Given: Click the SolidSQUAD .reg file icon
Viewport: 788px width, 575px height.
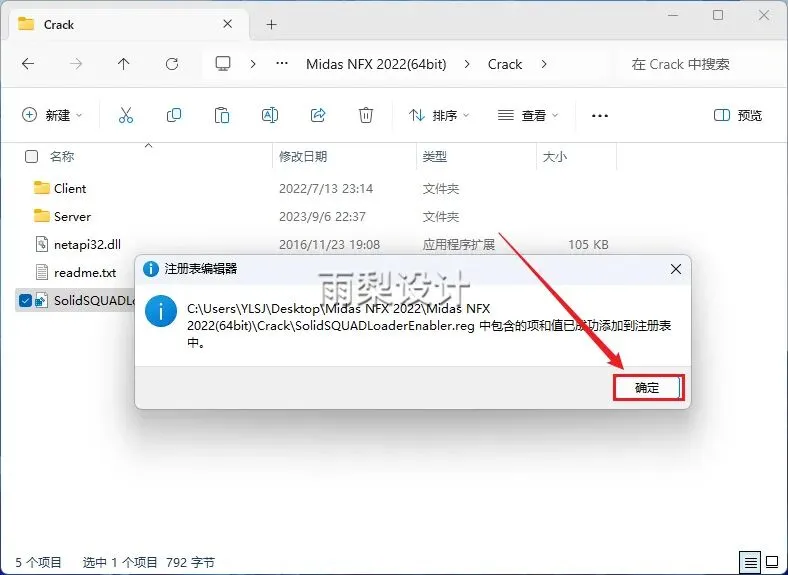Looking at the screenshot, I should (x=41, y=301).
